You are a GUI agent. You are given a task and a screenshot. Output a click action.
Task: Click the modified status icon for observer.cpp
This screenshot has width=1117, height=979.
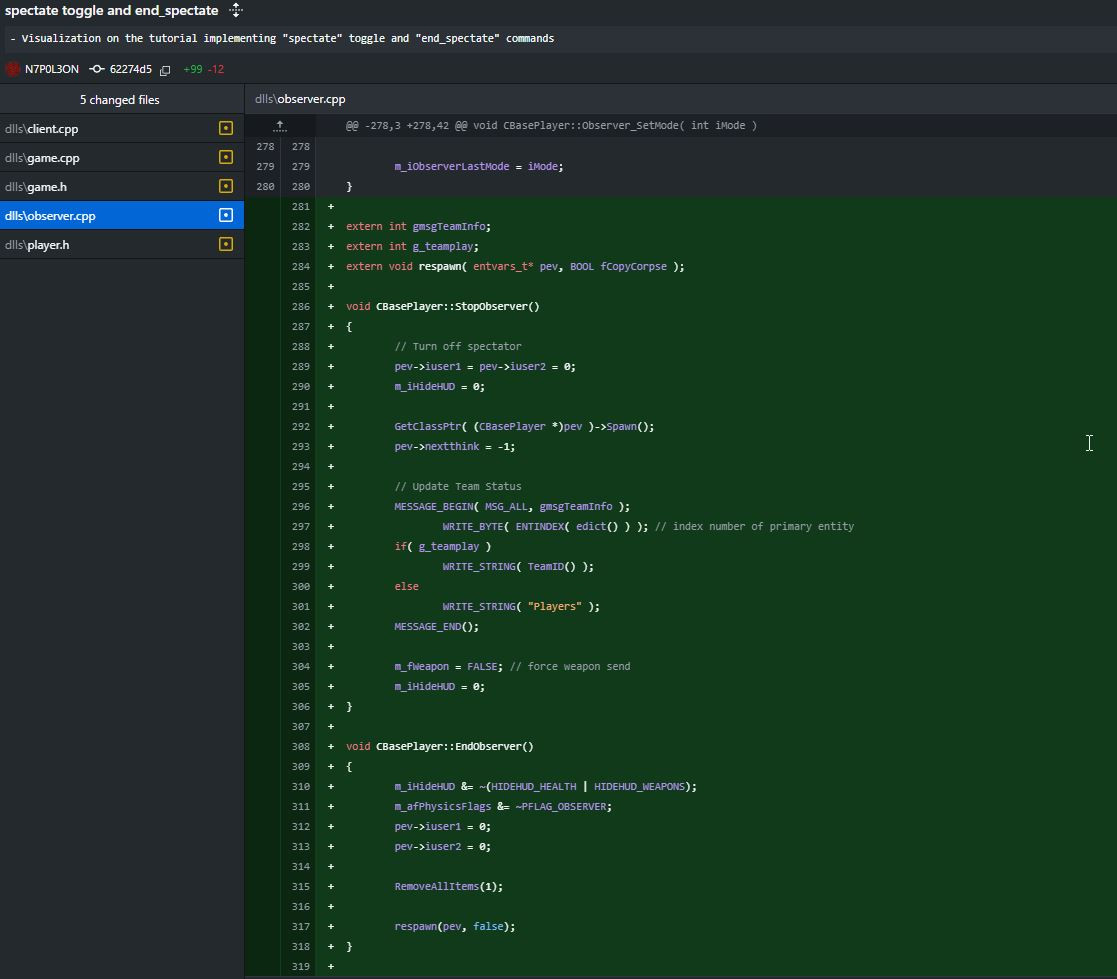coord(226,215)
